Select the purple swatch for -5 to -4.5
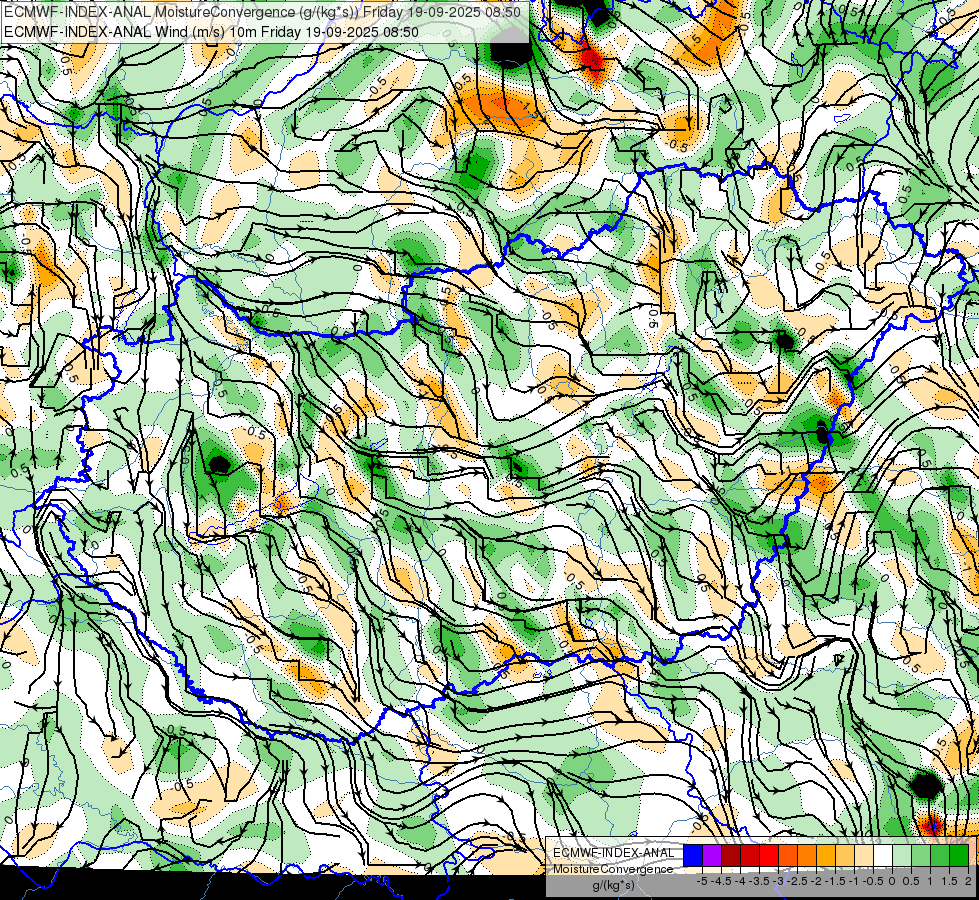This screenshot has height=900, width=979. (712, 855)
